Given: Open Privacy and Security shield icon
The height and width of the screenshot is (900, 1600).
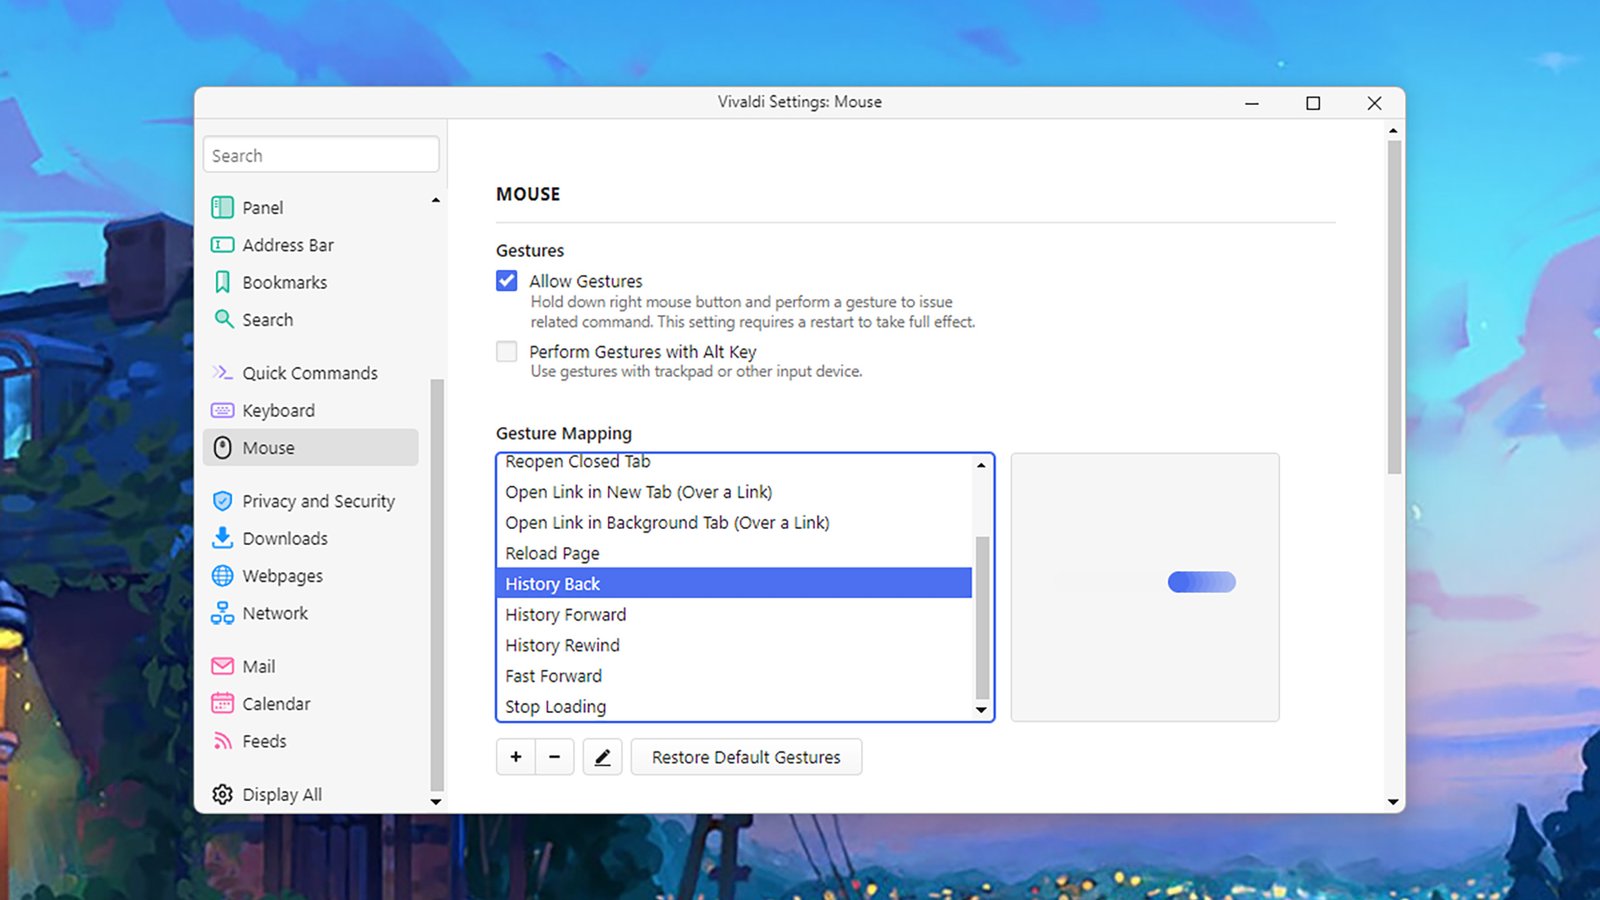Looking at the screenshot, I should (223, 501).
